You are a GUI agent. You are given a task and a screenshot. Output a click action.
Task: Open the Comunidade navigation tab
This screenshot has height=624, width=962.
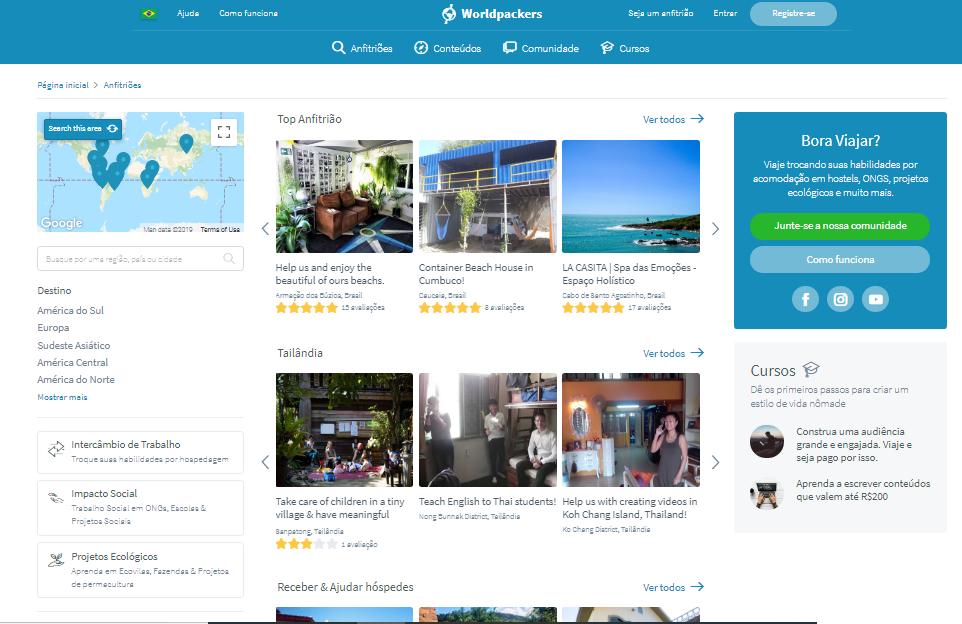[x=541, y=48]
